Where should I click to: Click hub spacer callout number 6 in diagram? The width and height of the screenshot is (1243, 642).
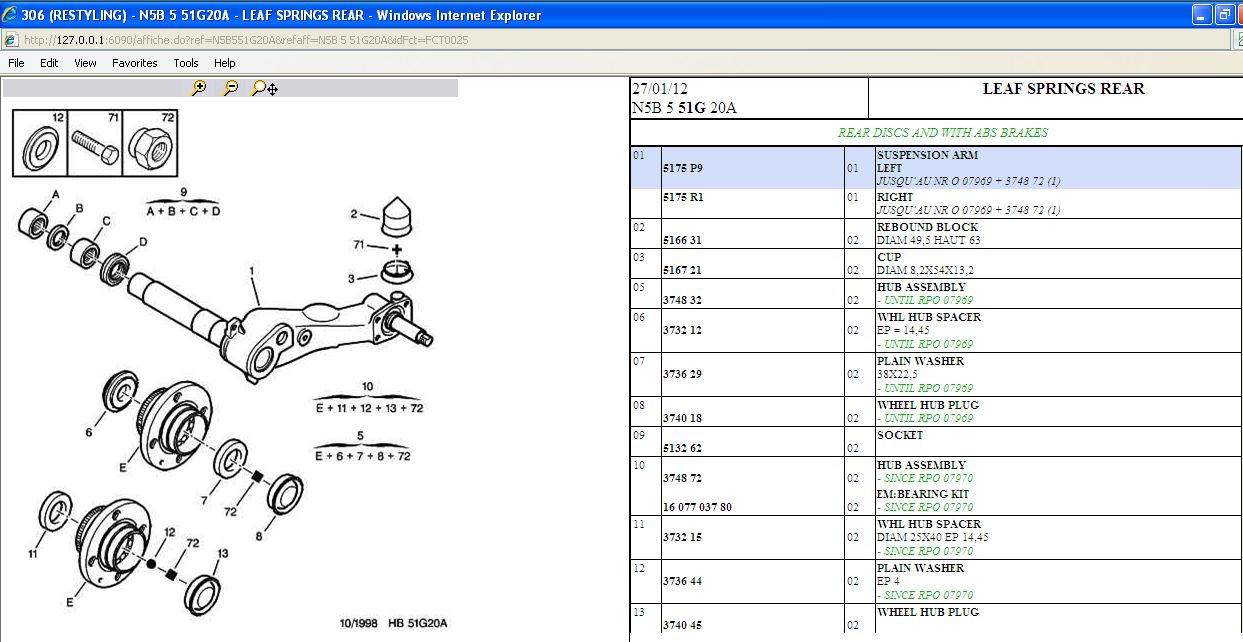(88, 432)
